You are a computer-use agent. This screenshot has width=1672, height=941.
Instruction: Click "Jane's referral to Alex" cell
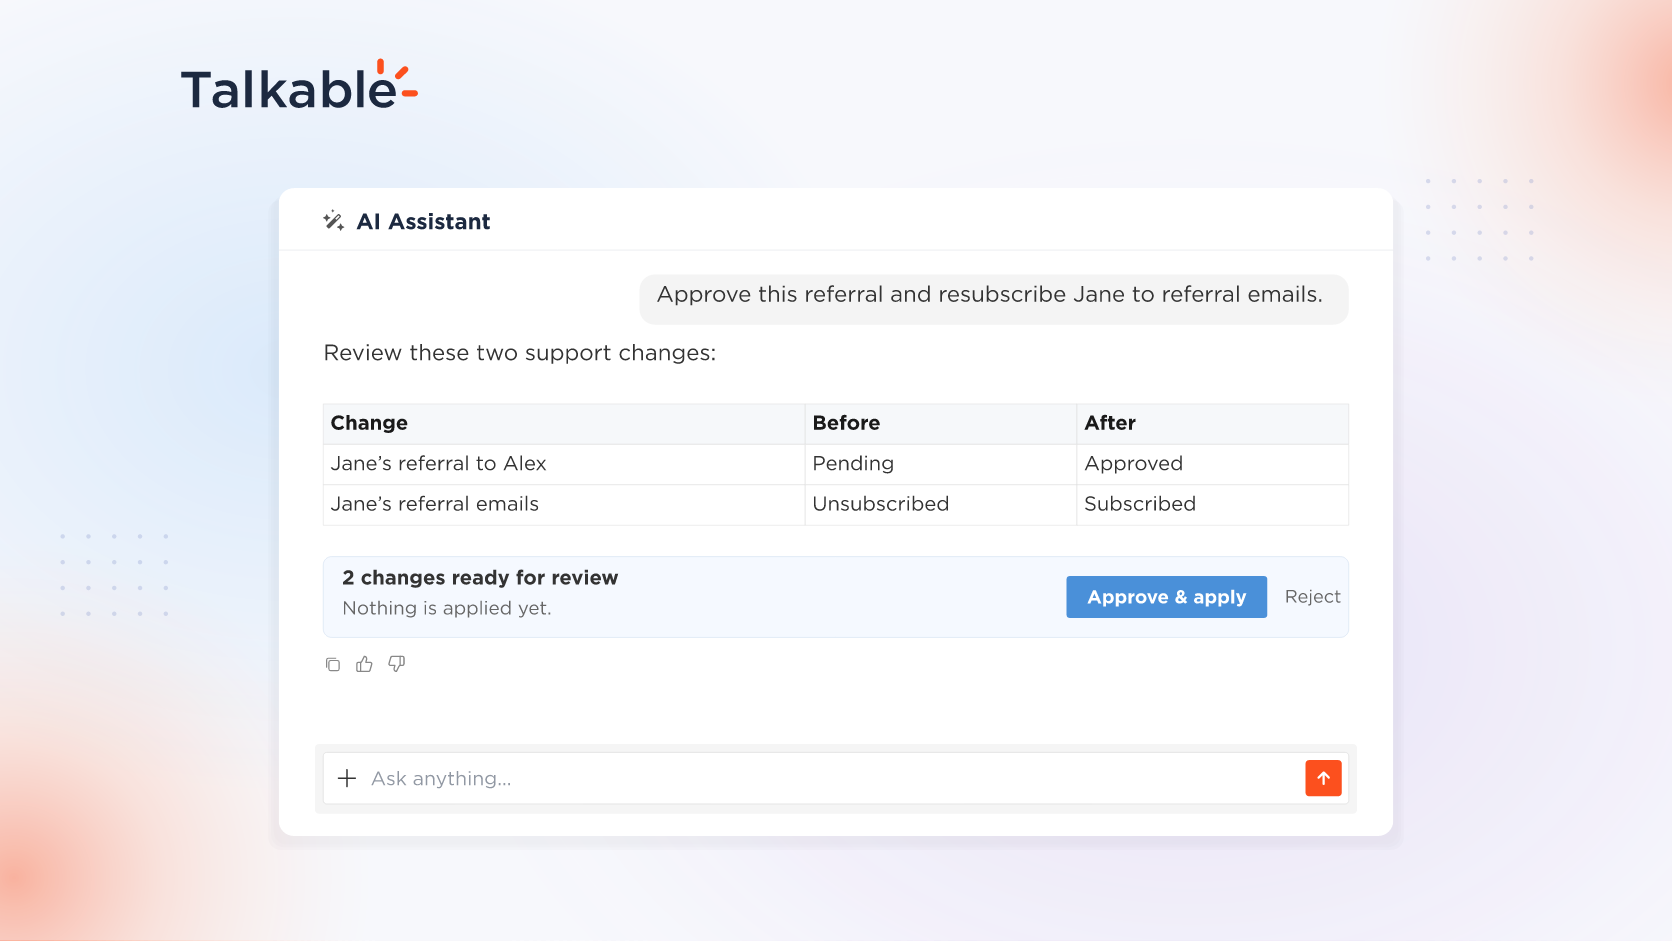(564, 464)
